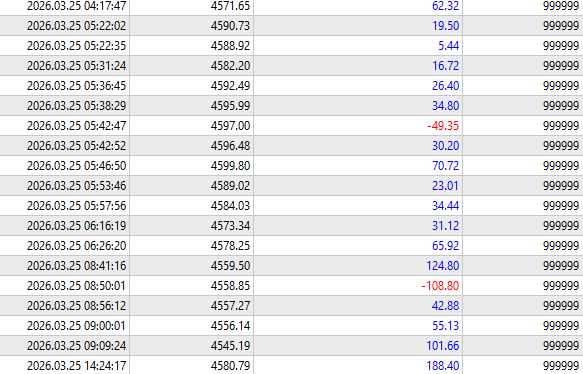Image resolution: width=583 pixels, height=374 pixels.
Task: Click the red loss value -108.80
Action: [x=440, y=286]
